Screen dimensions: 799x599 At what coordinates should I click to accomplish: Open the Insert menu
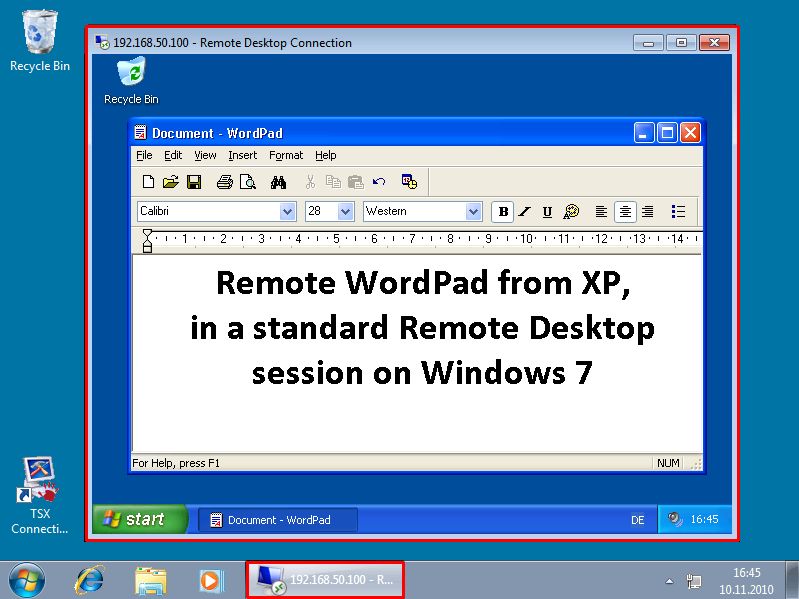pos(242,156)
